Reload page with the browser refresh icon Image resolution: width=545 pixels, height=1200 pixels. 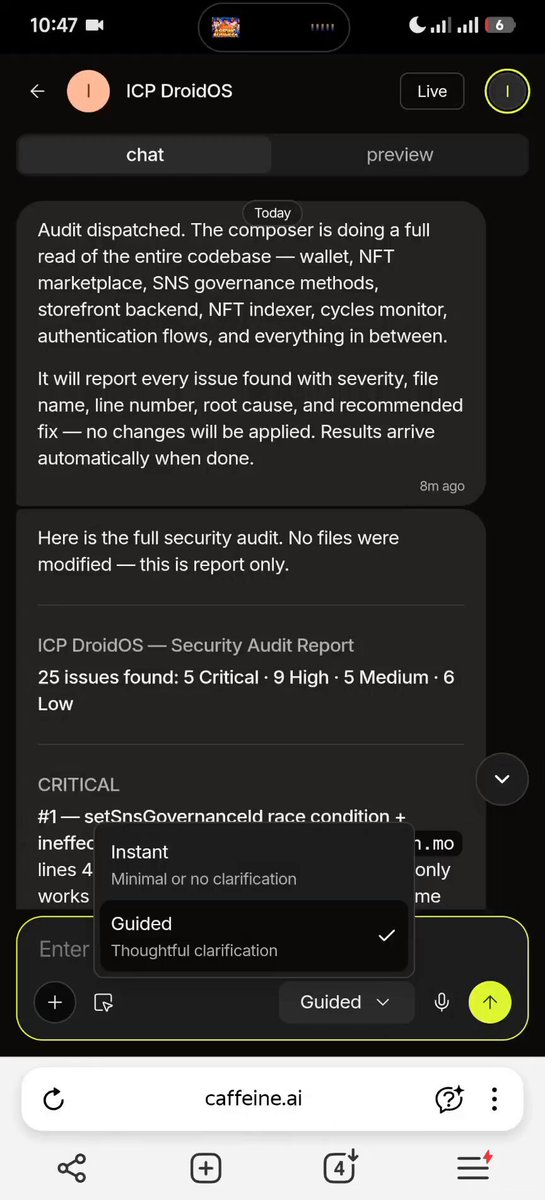54,1100
